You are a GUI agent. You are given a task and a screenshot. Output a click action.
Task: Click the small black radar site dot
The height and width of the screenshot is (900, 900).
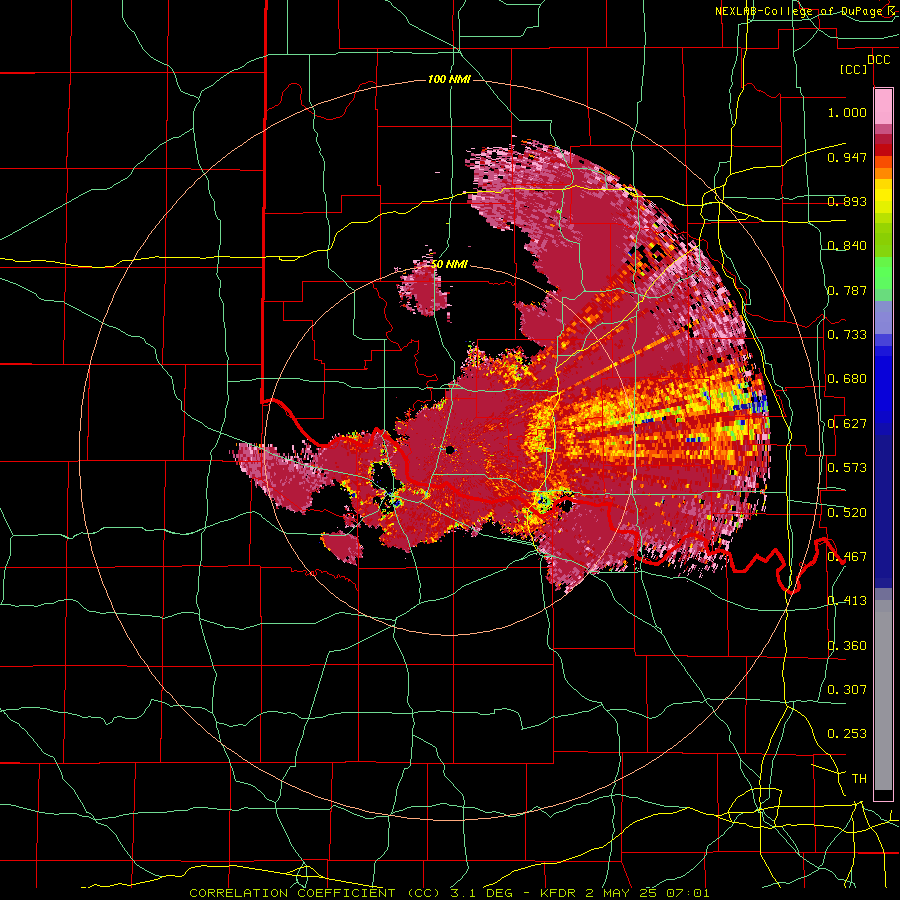coord(450,450)
